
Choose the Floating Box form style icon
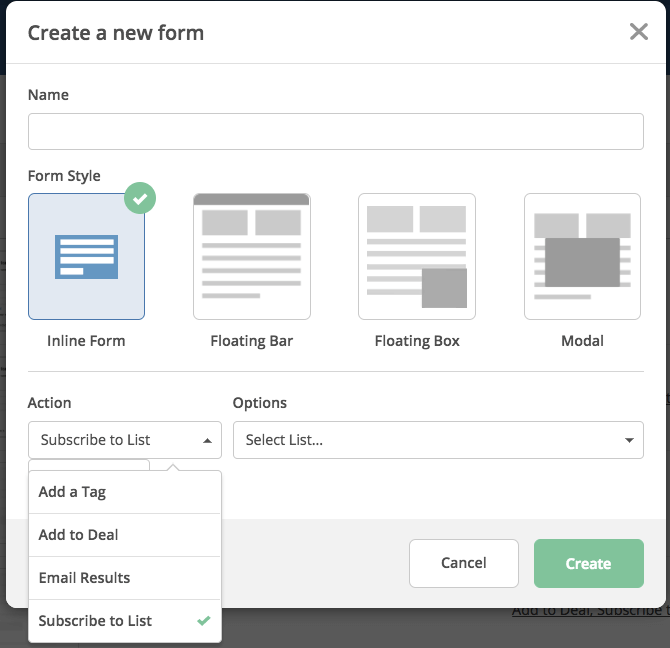point(417,256)
